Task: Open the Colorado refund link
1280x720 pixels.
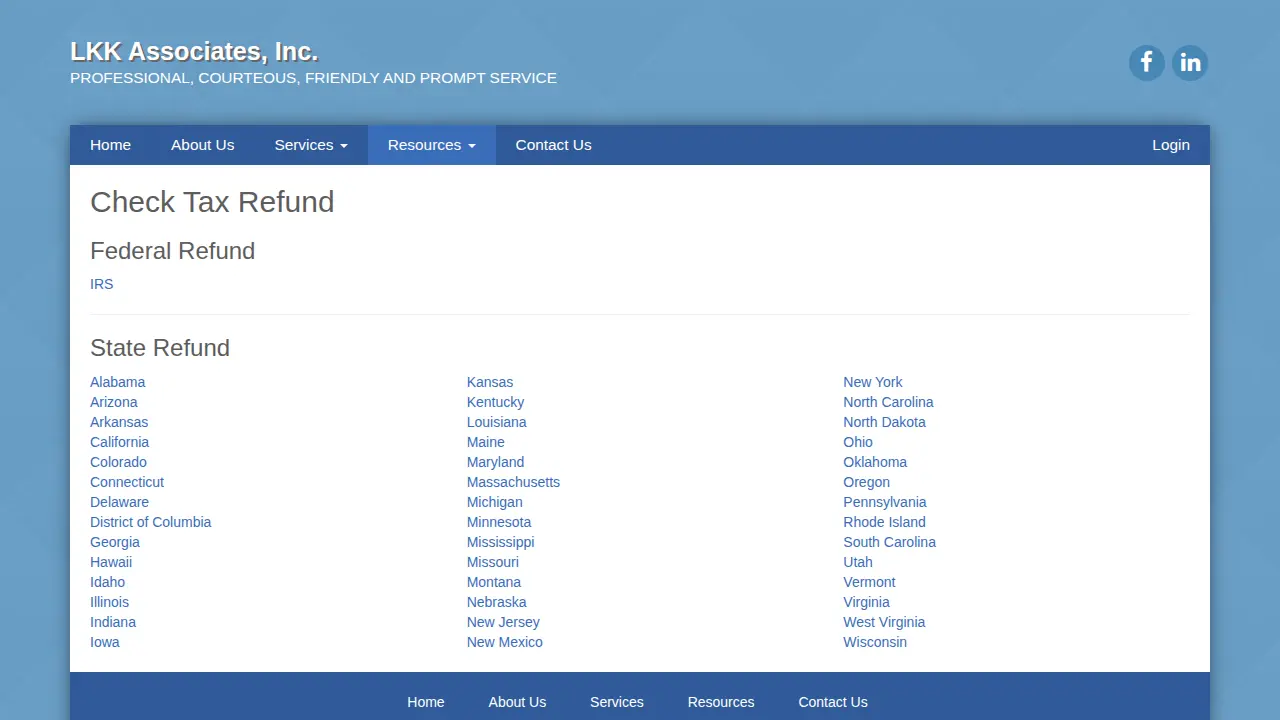Action: [118, 462]
